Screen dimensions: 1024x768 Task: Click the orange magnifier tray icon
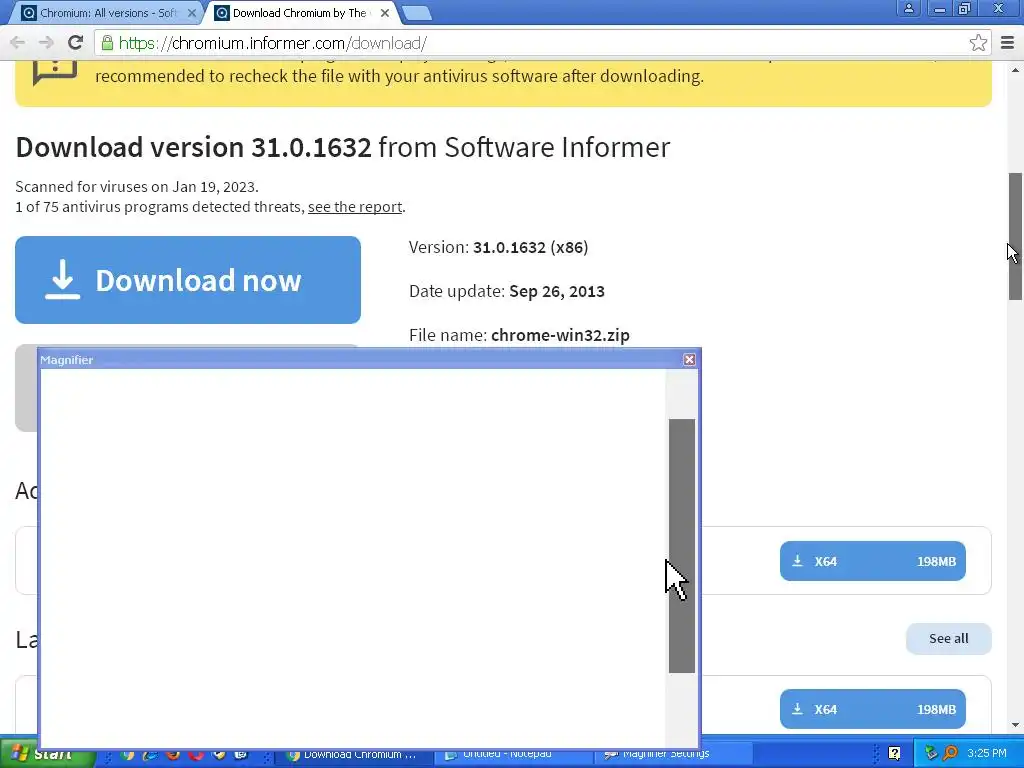pyautogui.click(x=950, y=754)
